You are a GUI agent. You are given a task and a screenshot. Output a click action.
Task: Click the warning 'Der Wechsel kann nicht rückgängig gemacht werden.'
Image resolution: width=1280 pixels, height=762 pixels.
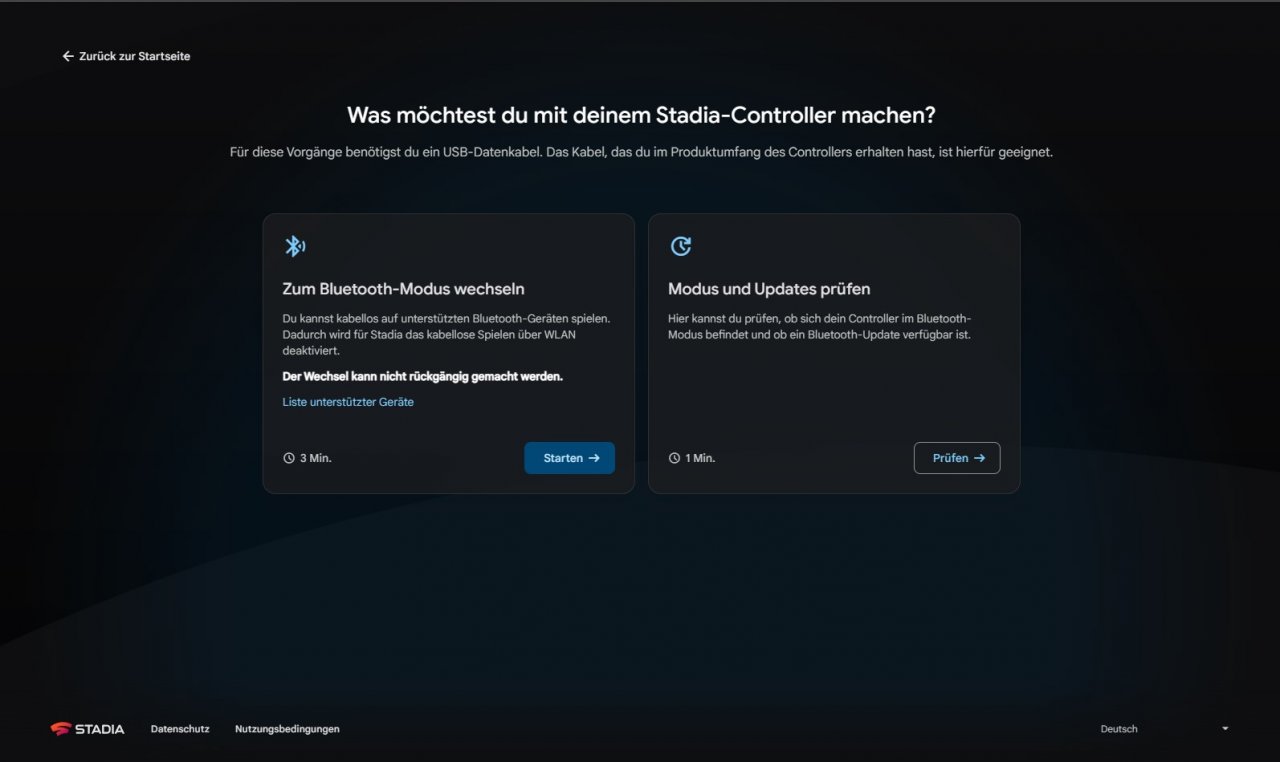(x=423, y=377)
